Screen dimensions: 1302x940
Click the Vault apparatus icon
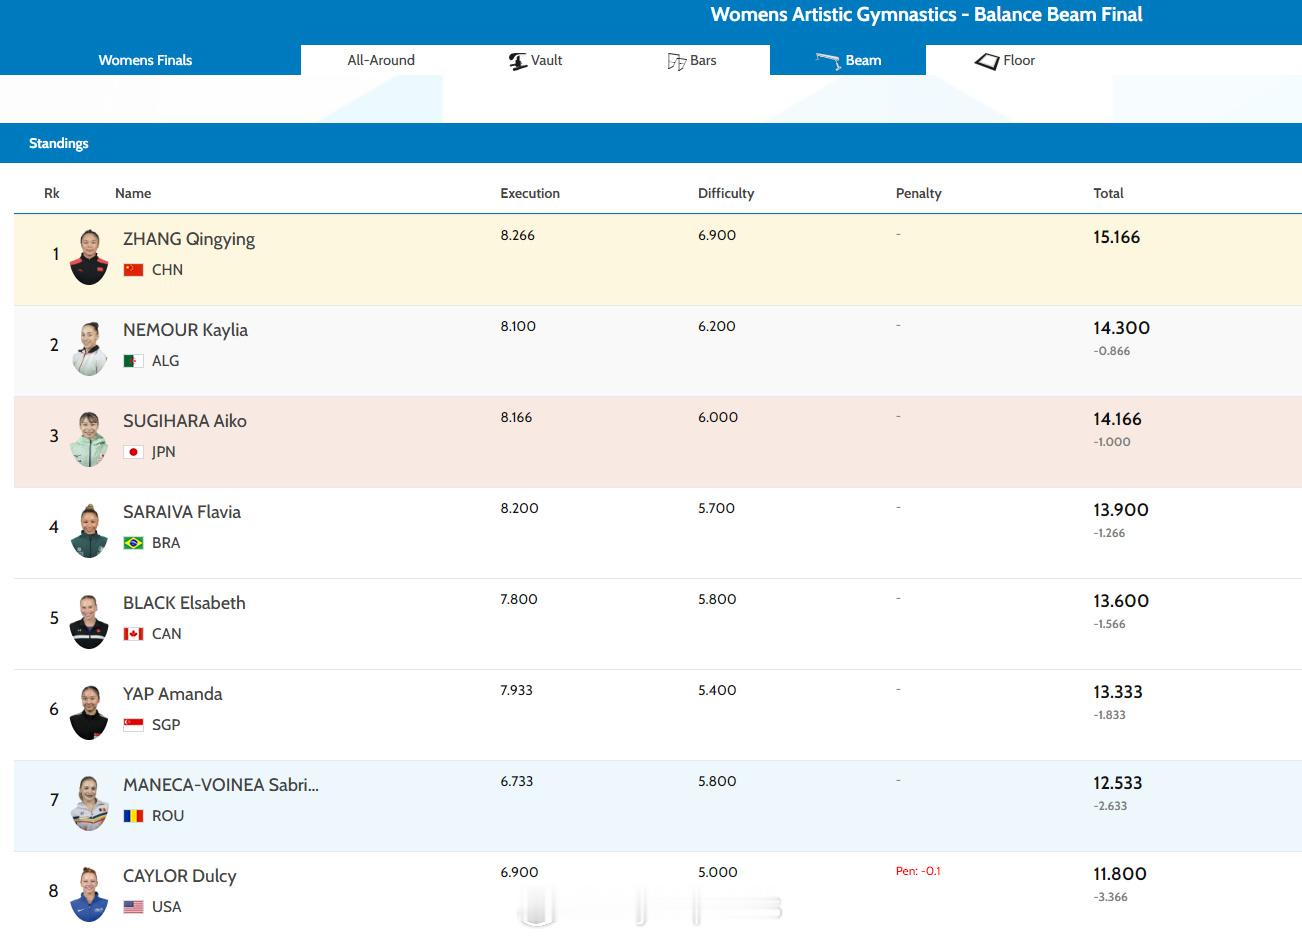[x=518, y=61]
